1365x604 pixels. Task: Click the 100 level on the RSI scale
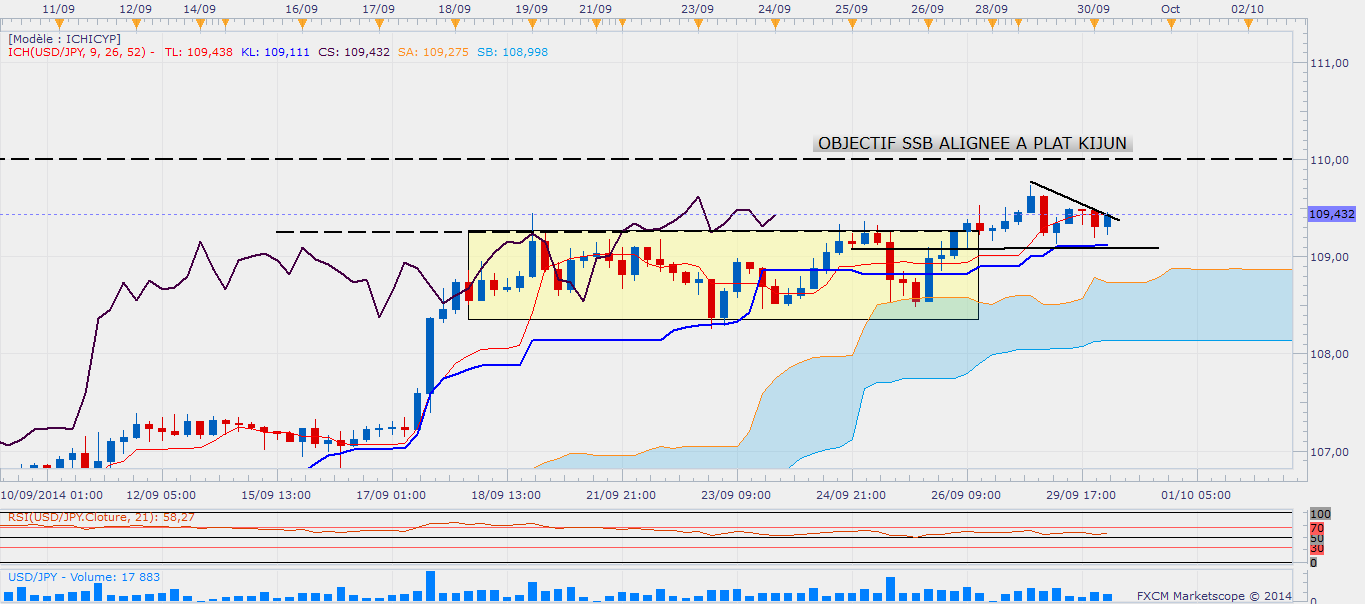pyautogui.click(x=1318, y=513)
